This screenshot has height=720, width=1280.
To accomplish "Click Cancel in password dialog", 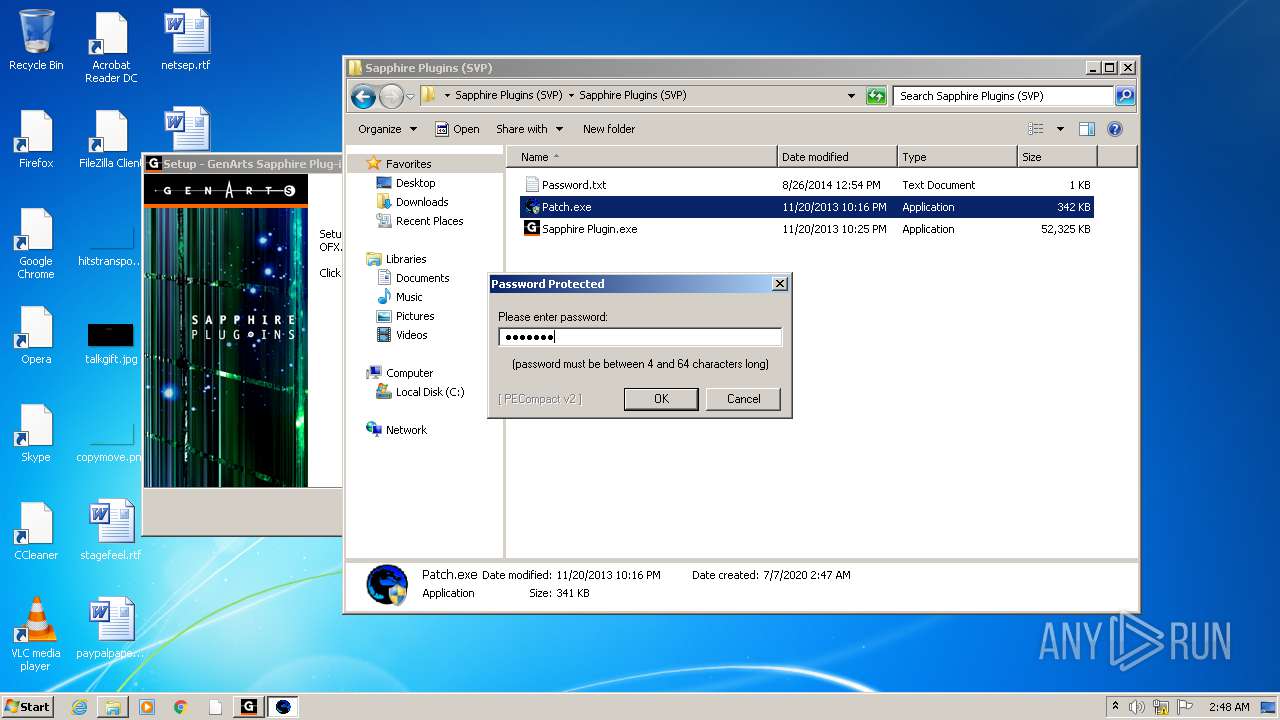I will pyautogui.click(x=743, y=398).
